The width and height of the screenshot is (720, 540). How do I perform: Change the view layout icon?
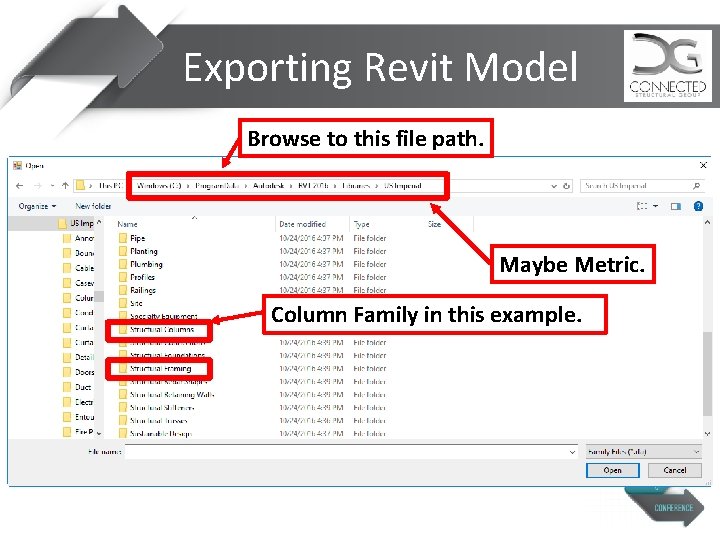coord(642,206)
